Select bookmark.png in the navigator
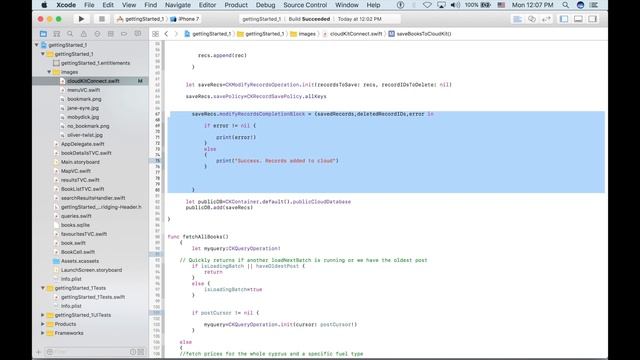Image resolution: width=640 pixels, height=360 pixels. pos(84,99)
